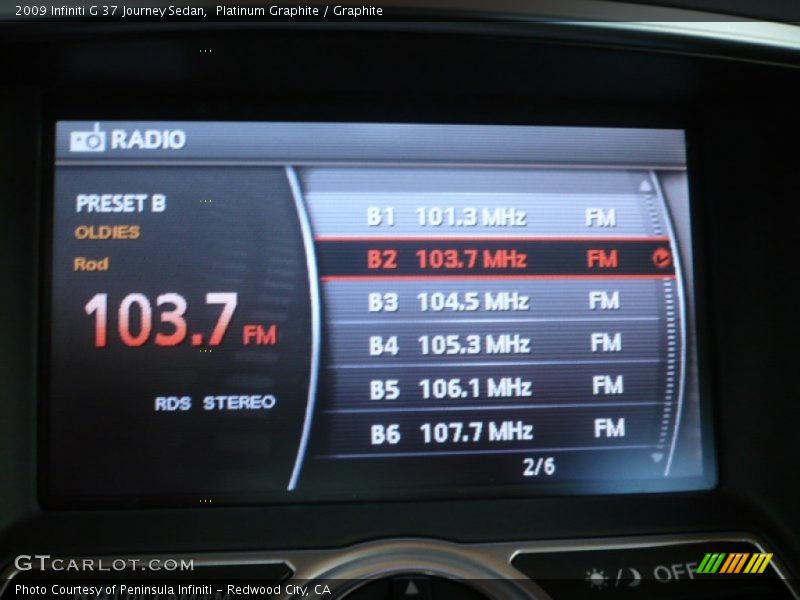Click the FM label on the B1 preset row
The height and width of the screenshot is (600, 800).
point(602,214)
